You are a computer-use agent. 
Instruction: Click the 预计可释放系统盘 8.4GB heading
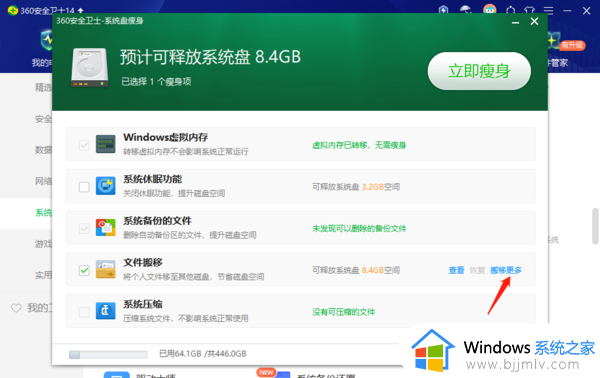click(x=210, y=57)
